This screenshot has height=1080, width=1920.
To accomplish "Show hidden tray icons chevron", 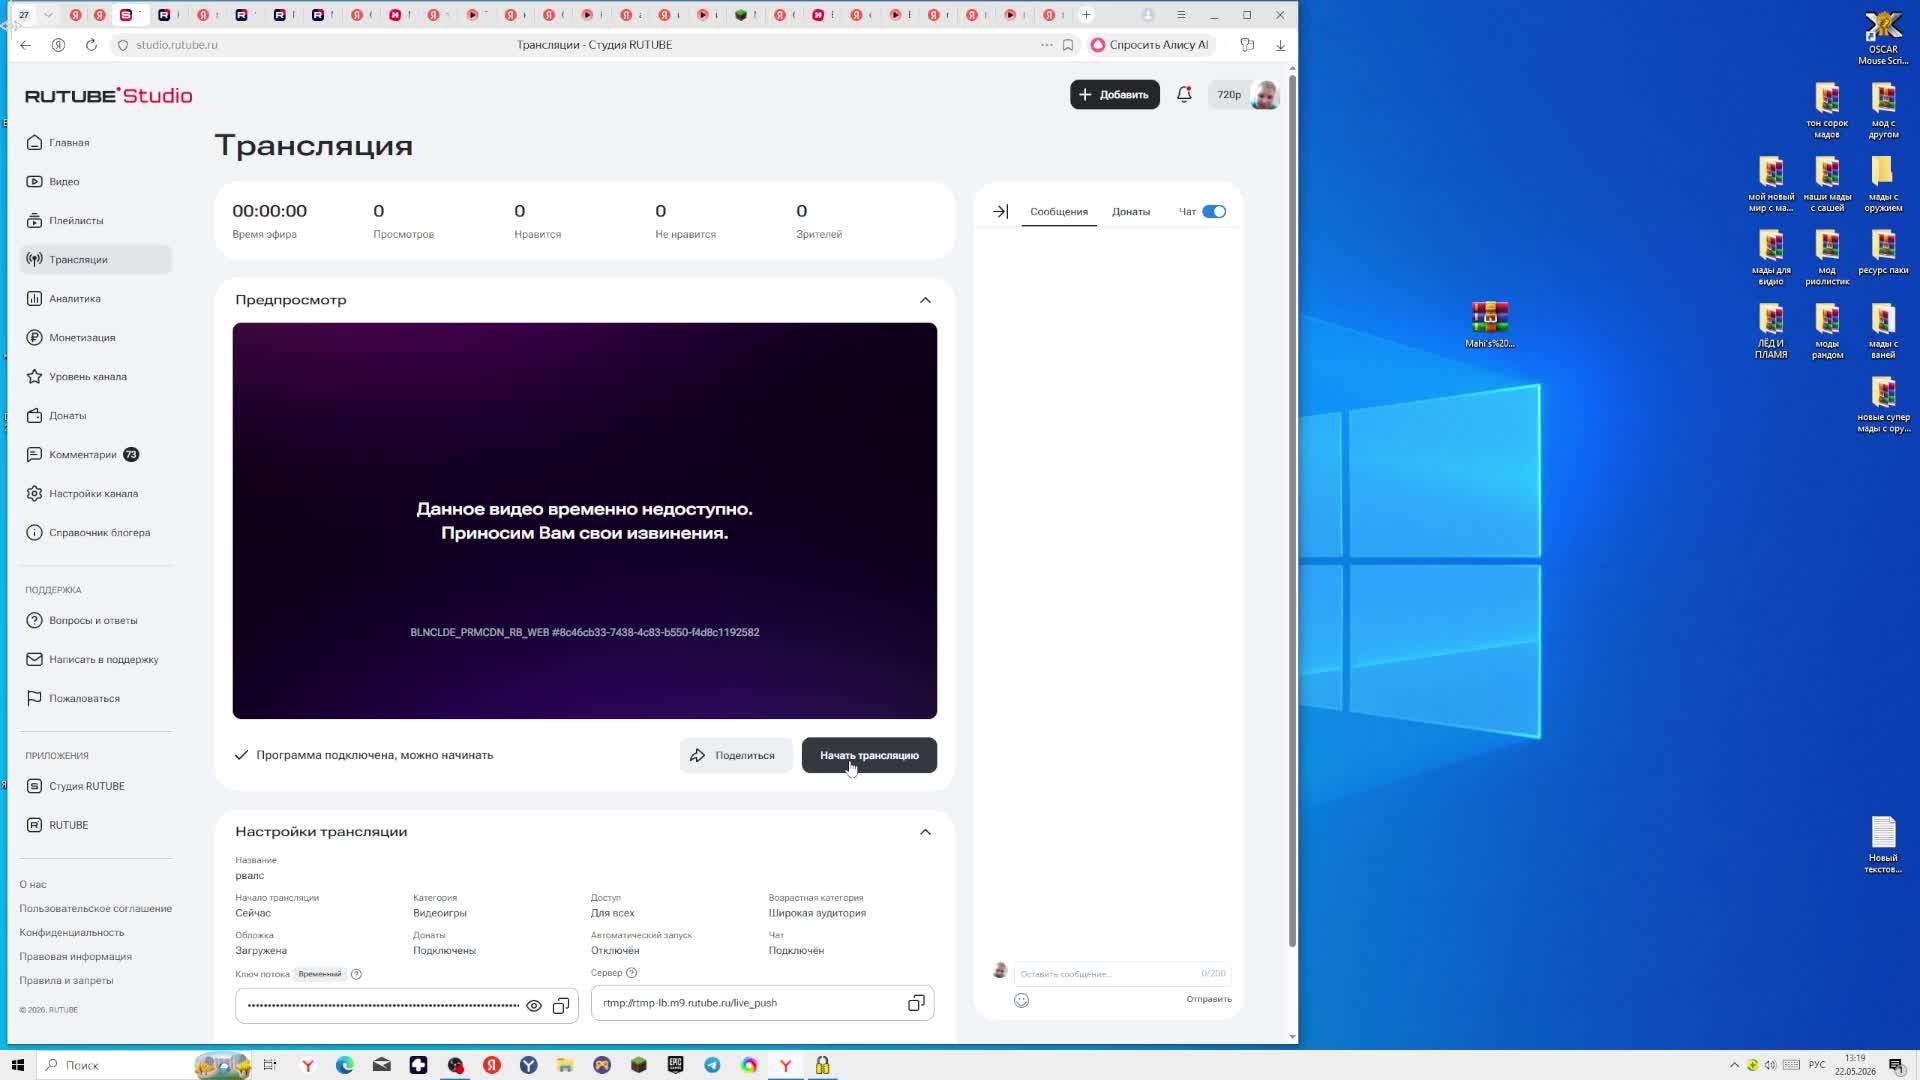I will 1734,1065.
